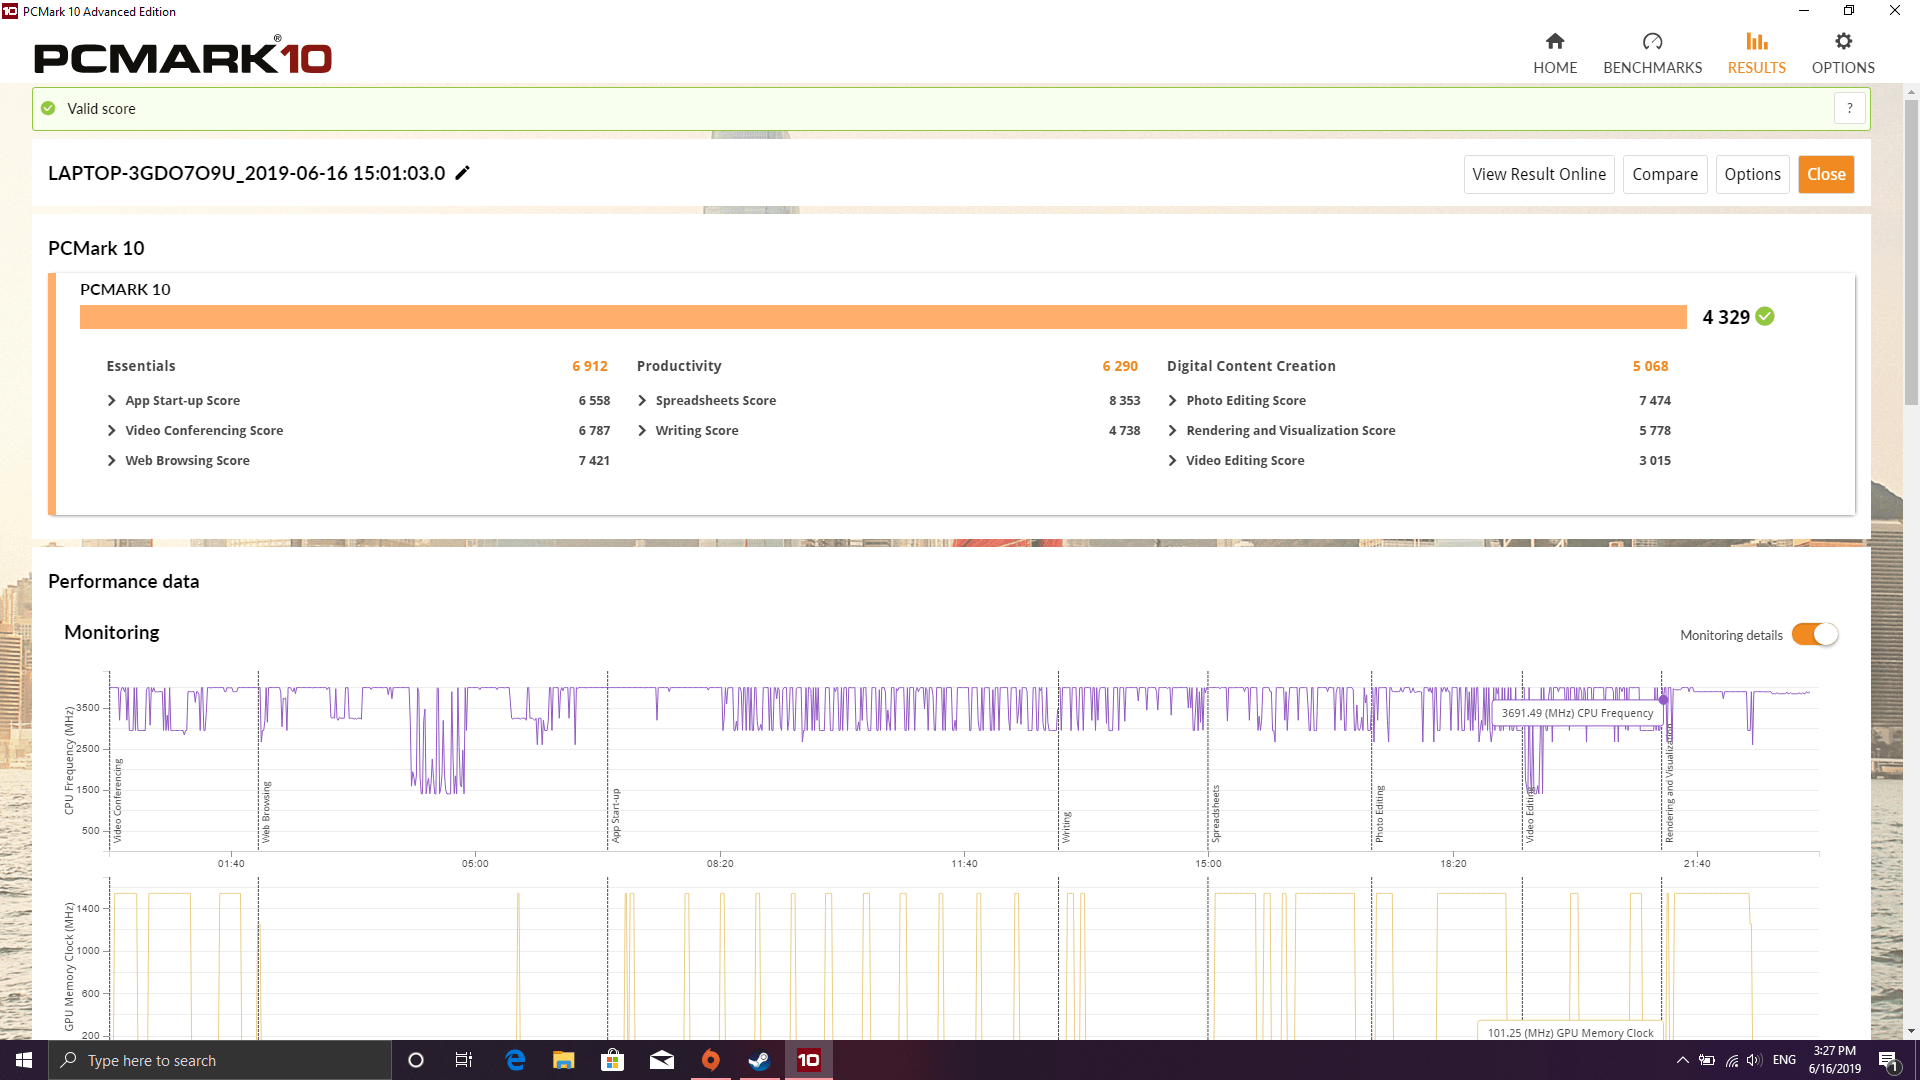Click the PCMark 10 app icon in taskbar

click(808, 1059)
